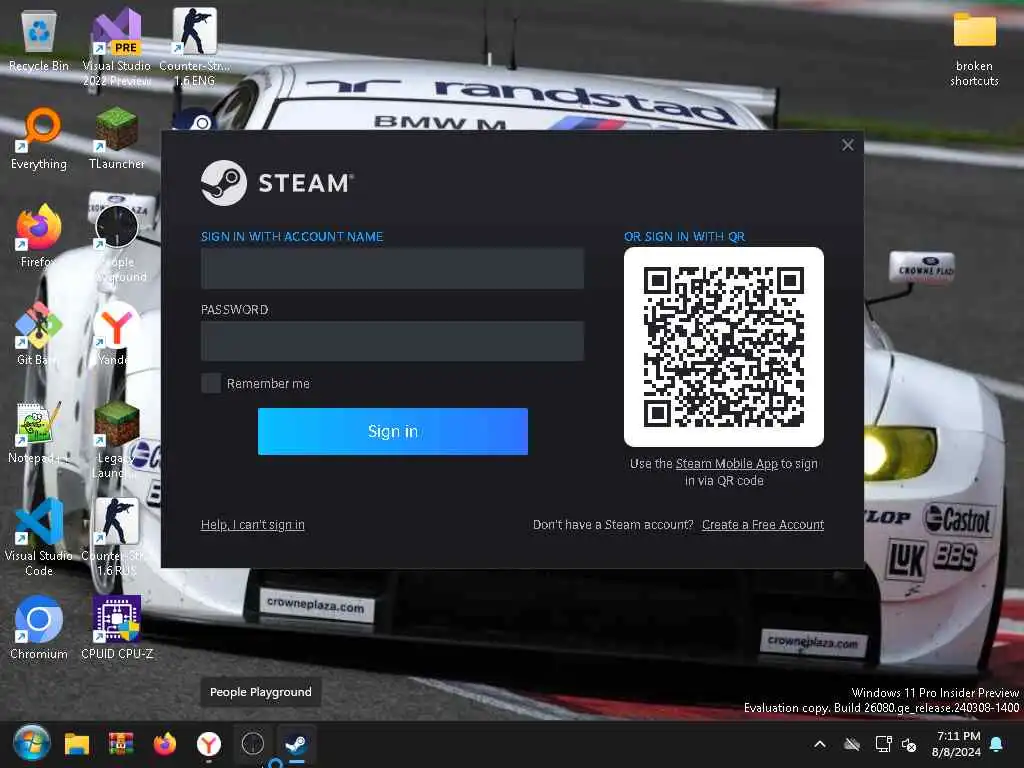This screenshot has width=1024, height=768.
Task: Click the crossed-out tray icon beside chevron
Action: pyautogui.click(x=852, y=744)
